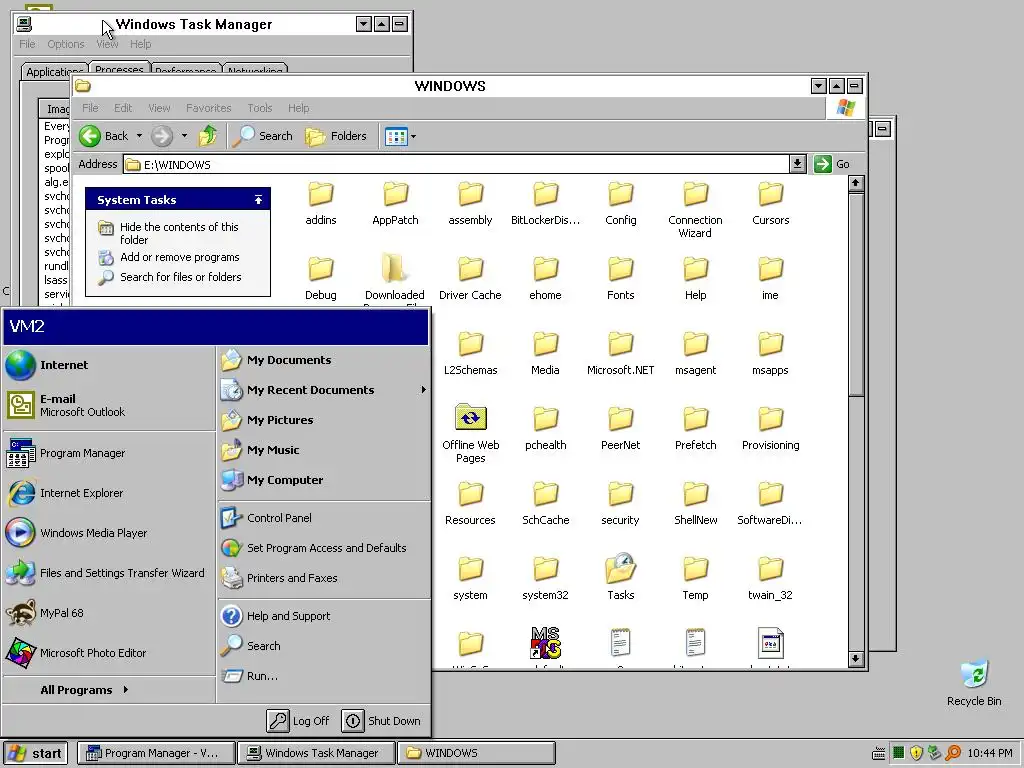The image size is (1024, 768).
Task: Click the WINDOWS taskbar button
Action: (476, 753)
